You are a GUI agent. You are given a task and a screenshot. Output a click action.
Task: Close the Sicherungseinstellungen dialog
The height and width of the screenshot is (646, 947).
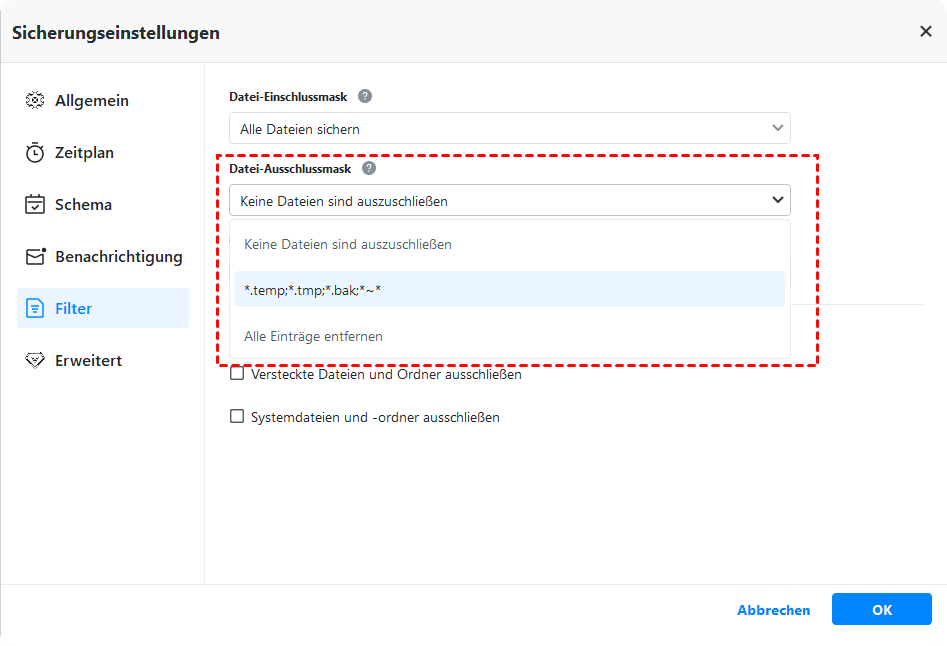(926, 32)
